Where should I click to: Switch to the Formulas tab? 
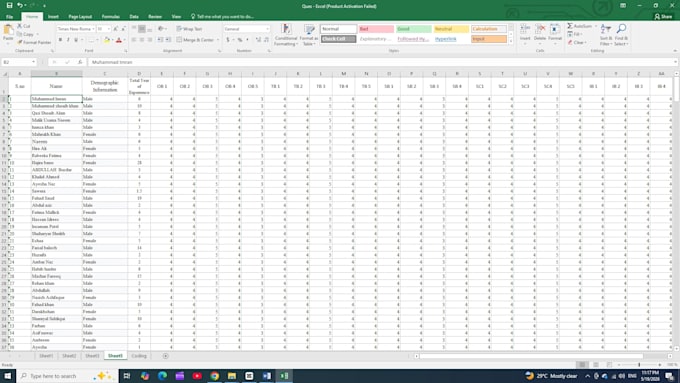coord(111,16)
